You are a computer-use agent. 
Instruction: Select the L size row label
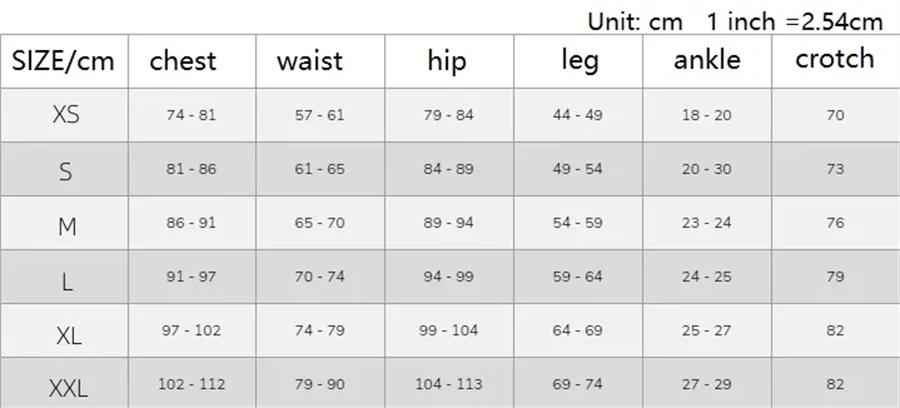(x=66, y=279)
